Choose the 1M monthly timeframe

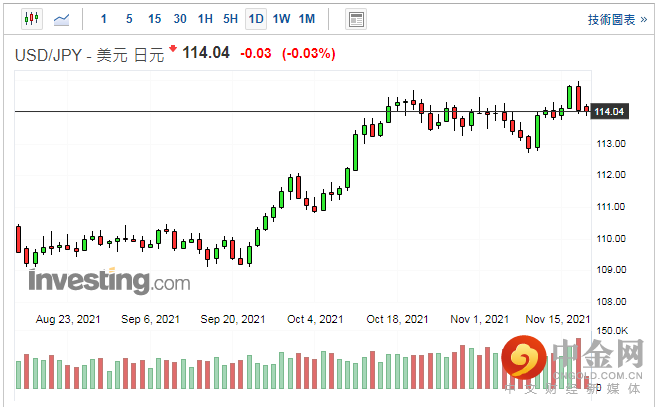pos(307,19)
